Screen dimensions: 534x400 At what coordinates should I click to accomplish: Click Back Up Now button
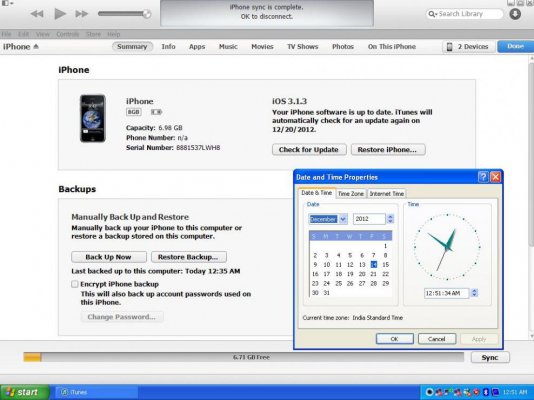(x=109, y=257)
